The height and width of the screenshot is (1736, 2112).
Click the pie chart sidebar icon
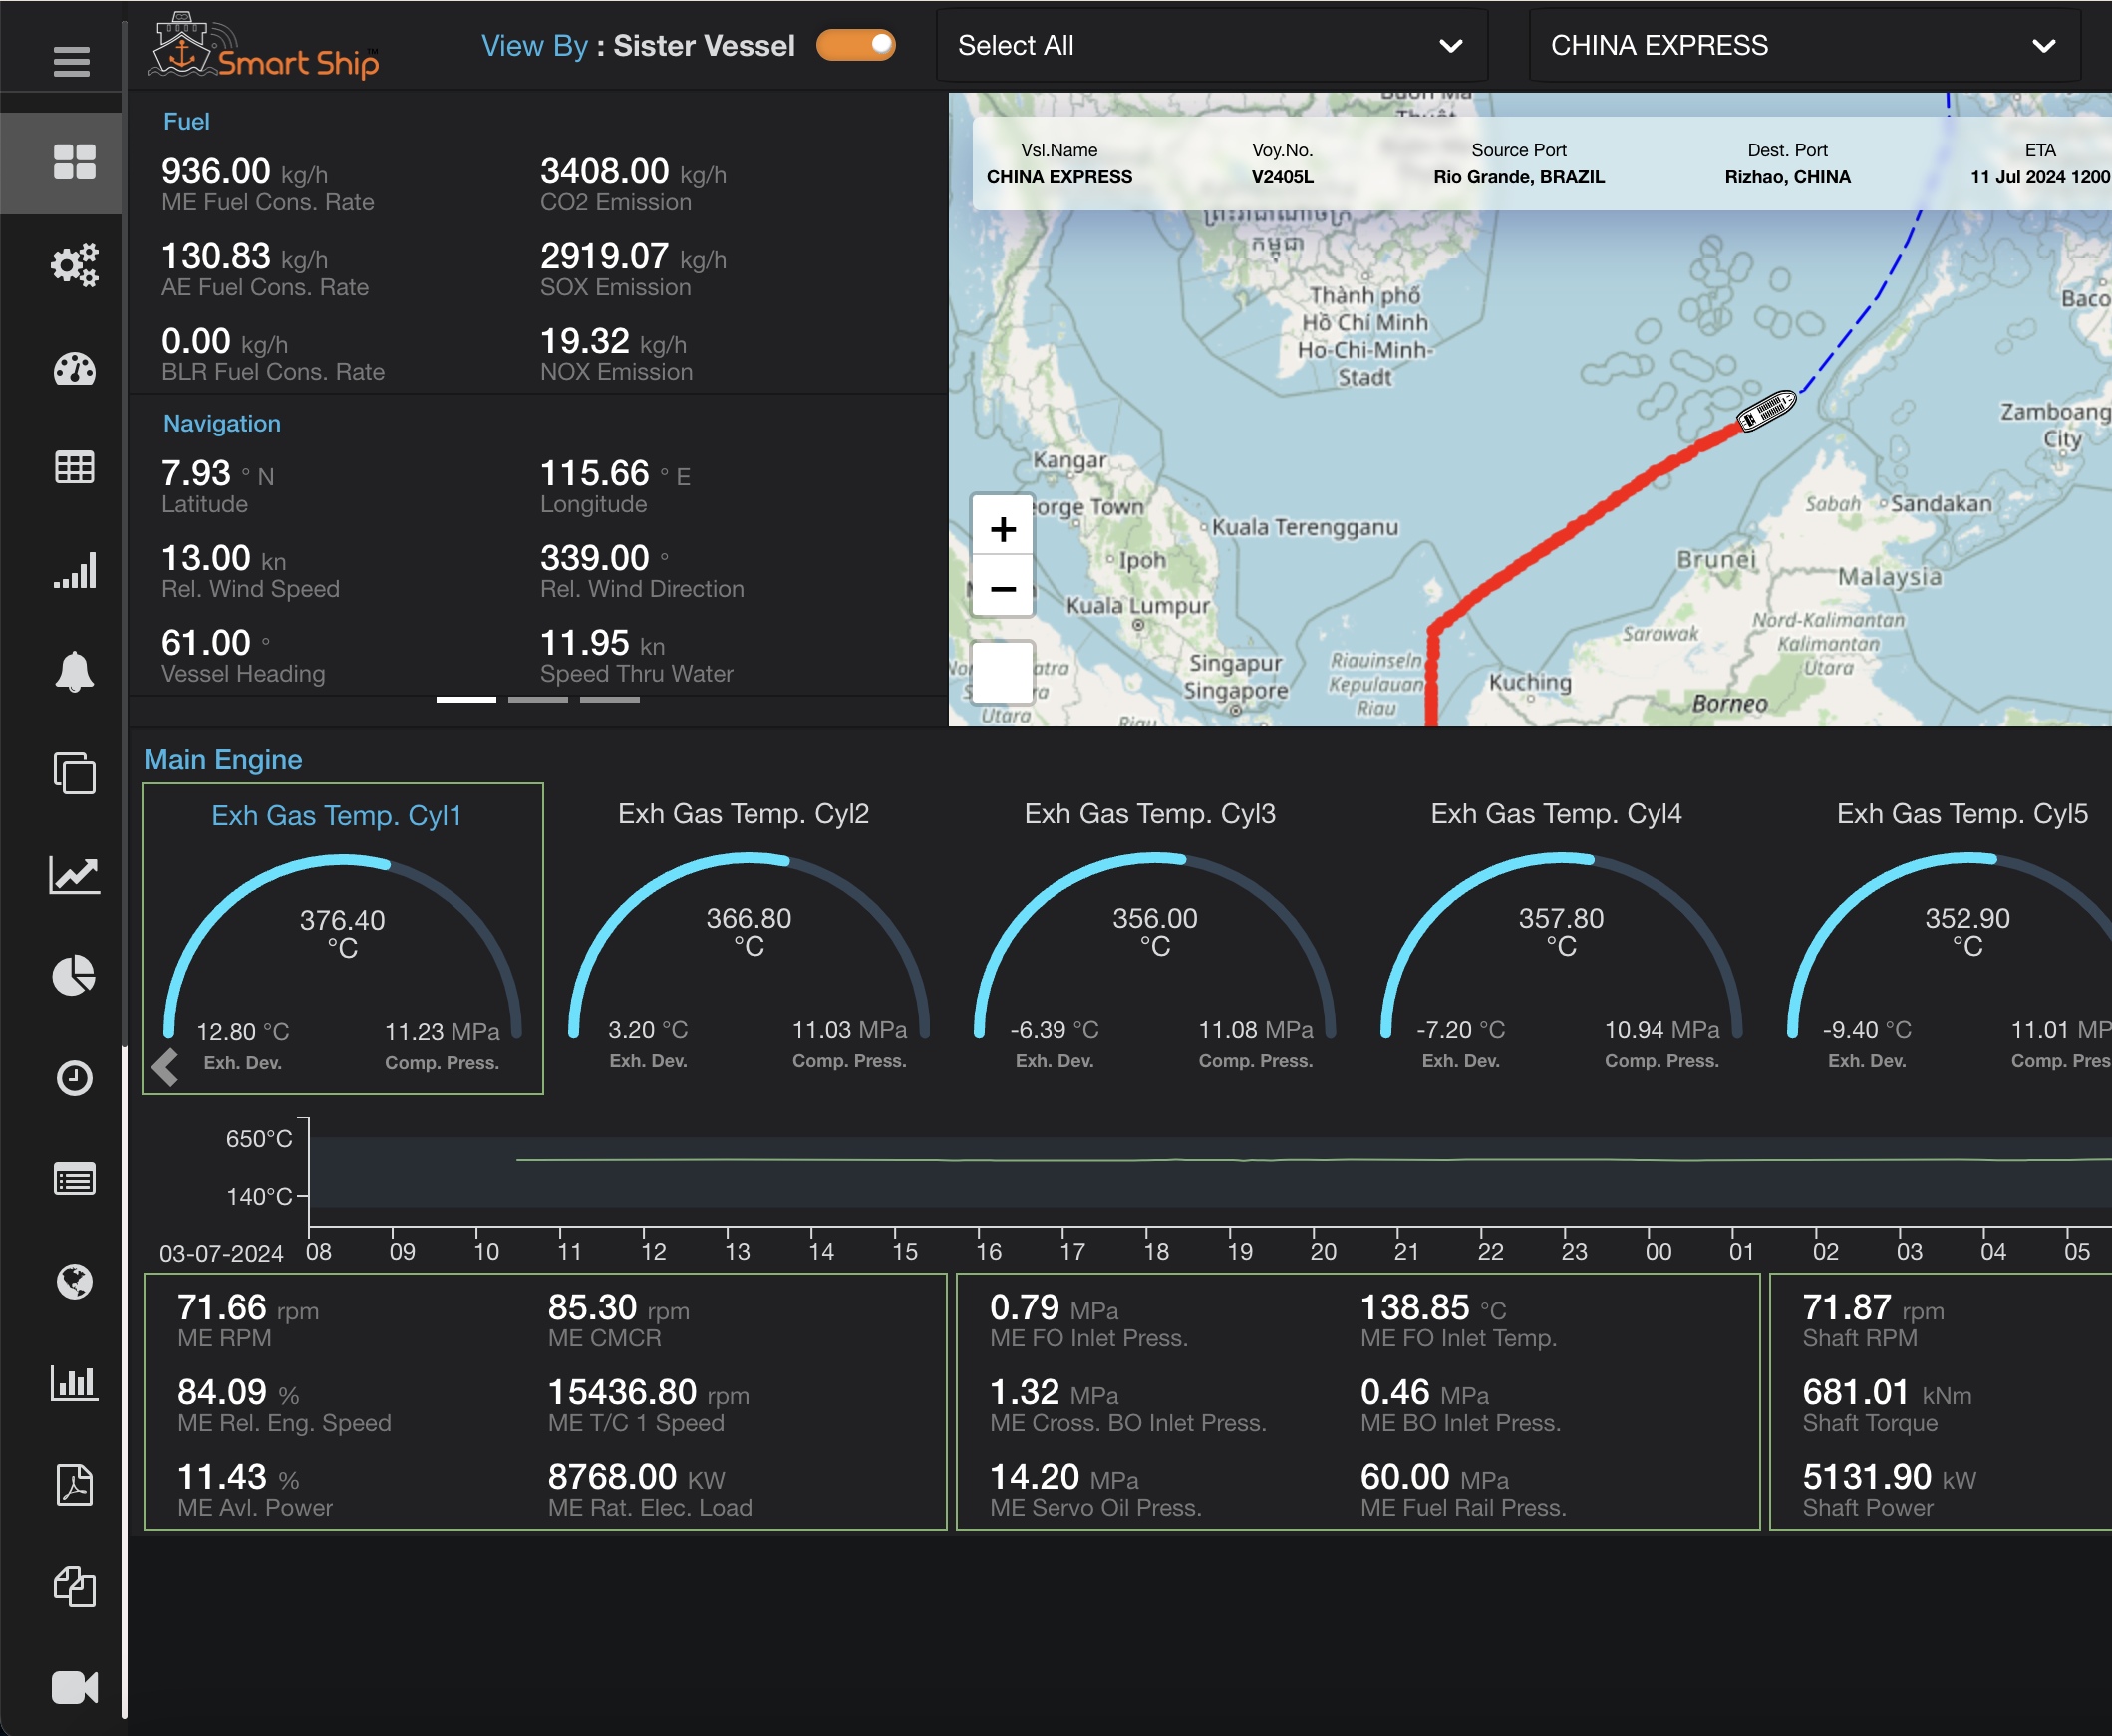click(74, 975)
